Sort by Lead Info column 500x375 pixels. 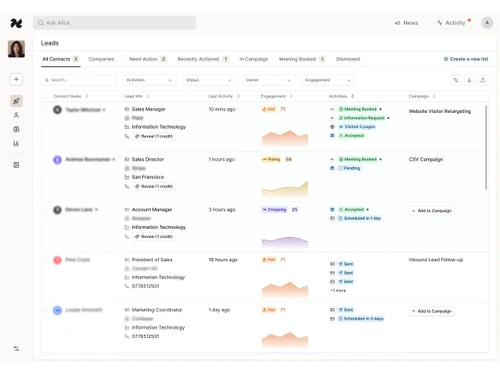(x=137, y=96)
